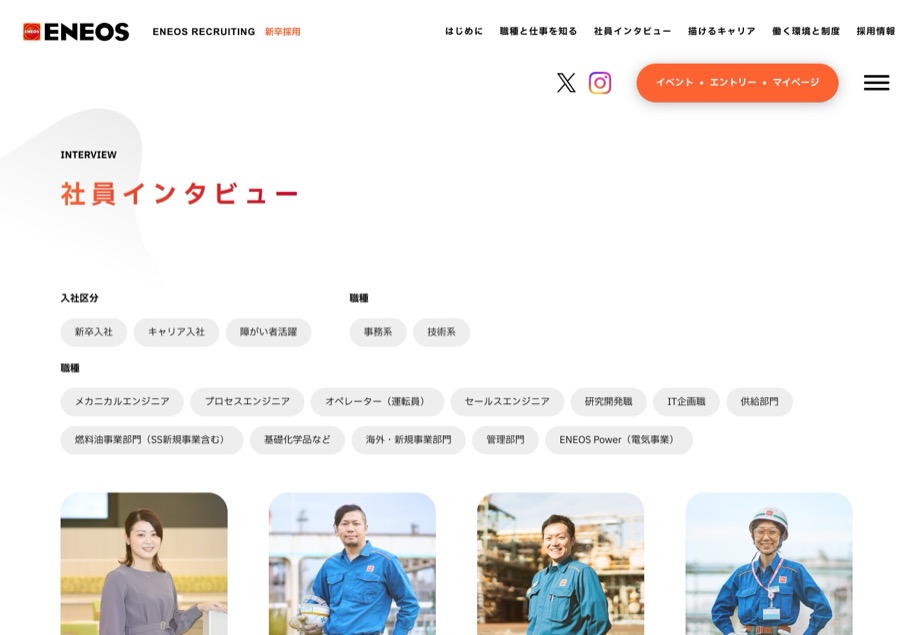
Task: Open 採用情報 menu item
Action: (876, 32)
